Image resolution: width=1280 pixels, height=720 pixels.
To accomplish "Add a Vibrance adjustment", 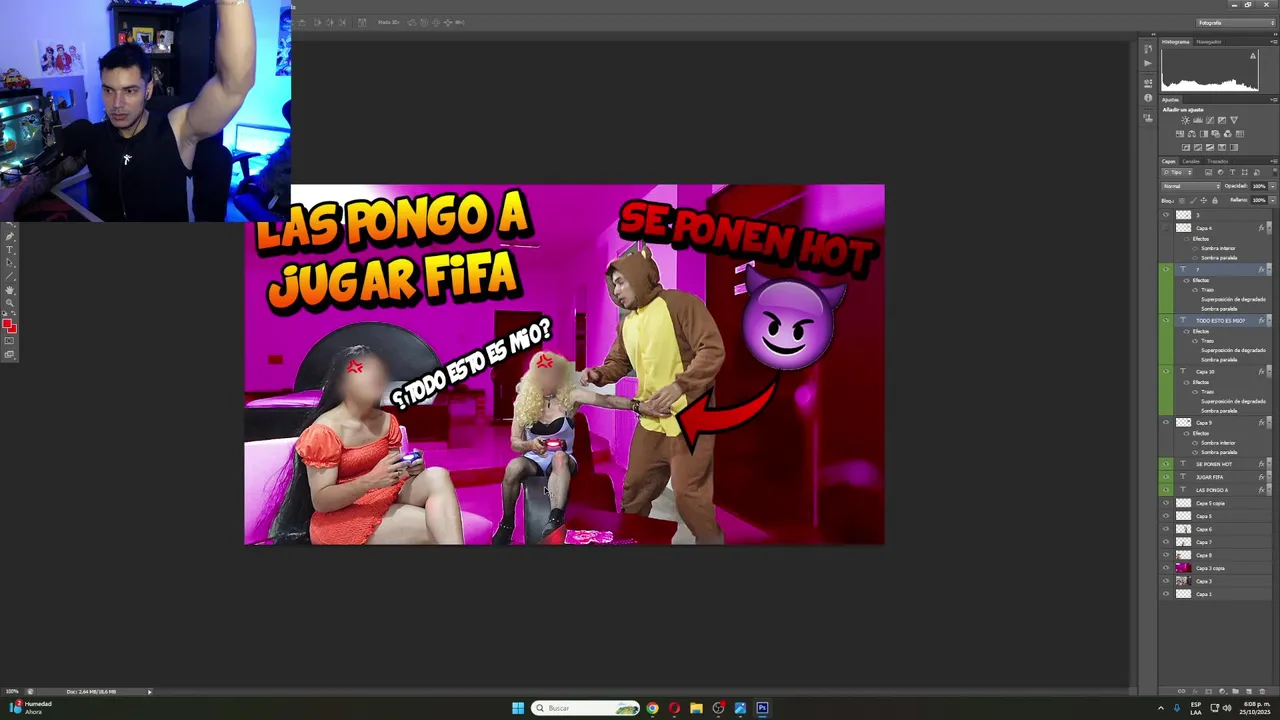I will coord(1234,120).
